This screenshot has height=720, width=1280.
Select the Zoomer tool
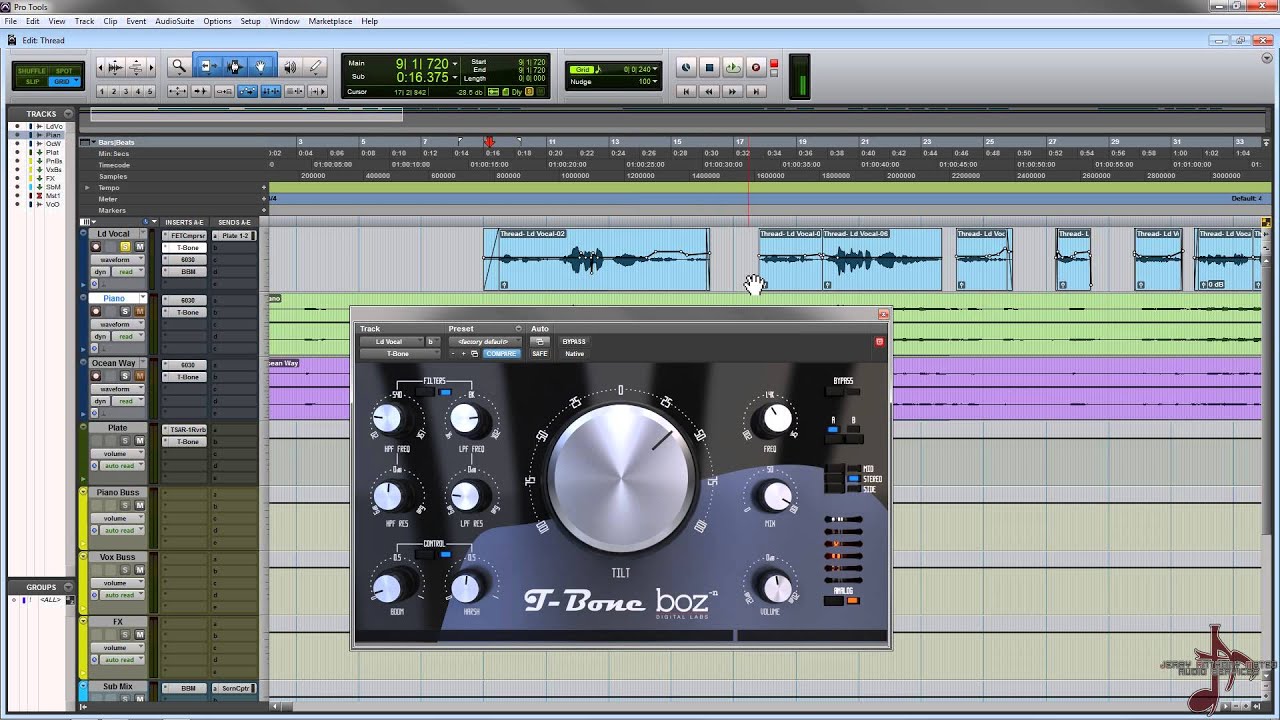coord(179,67)
